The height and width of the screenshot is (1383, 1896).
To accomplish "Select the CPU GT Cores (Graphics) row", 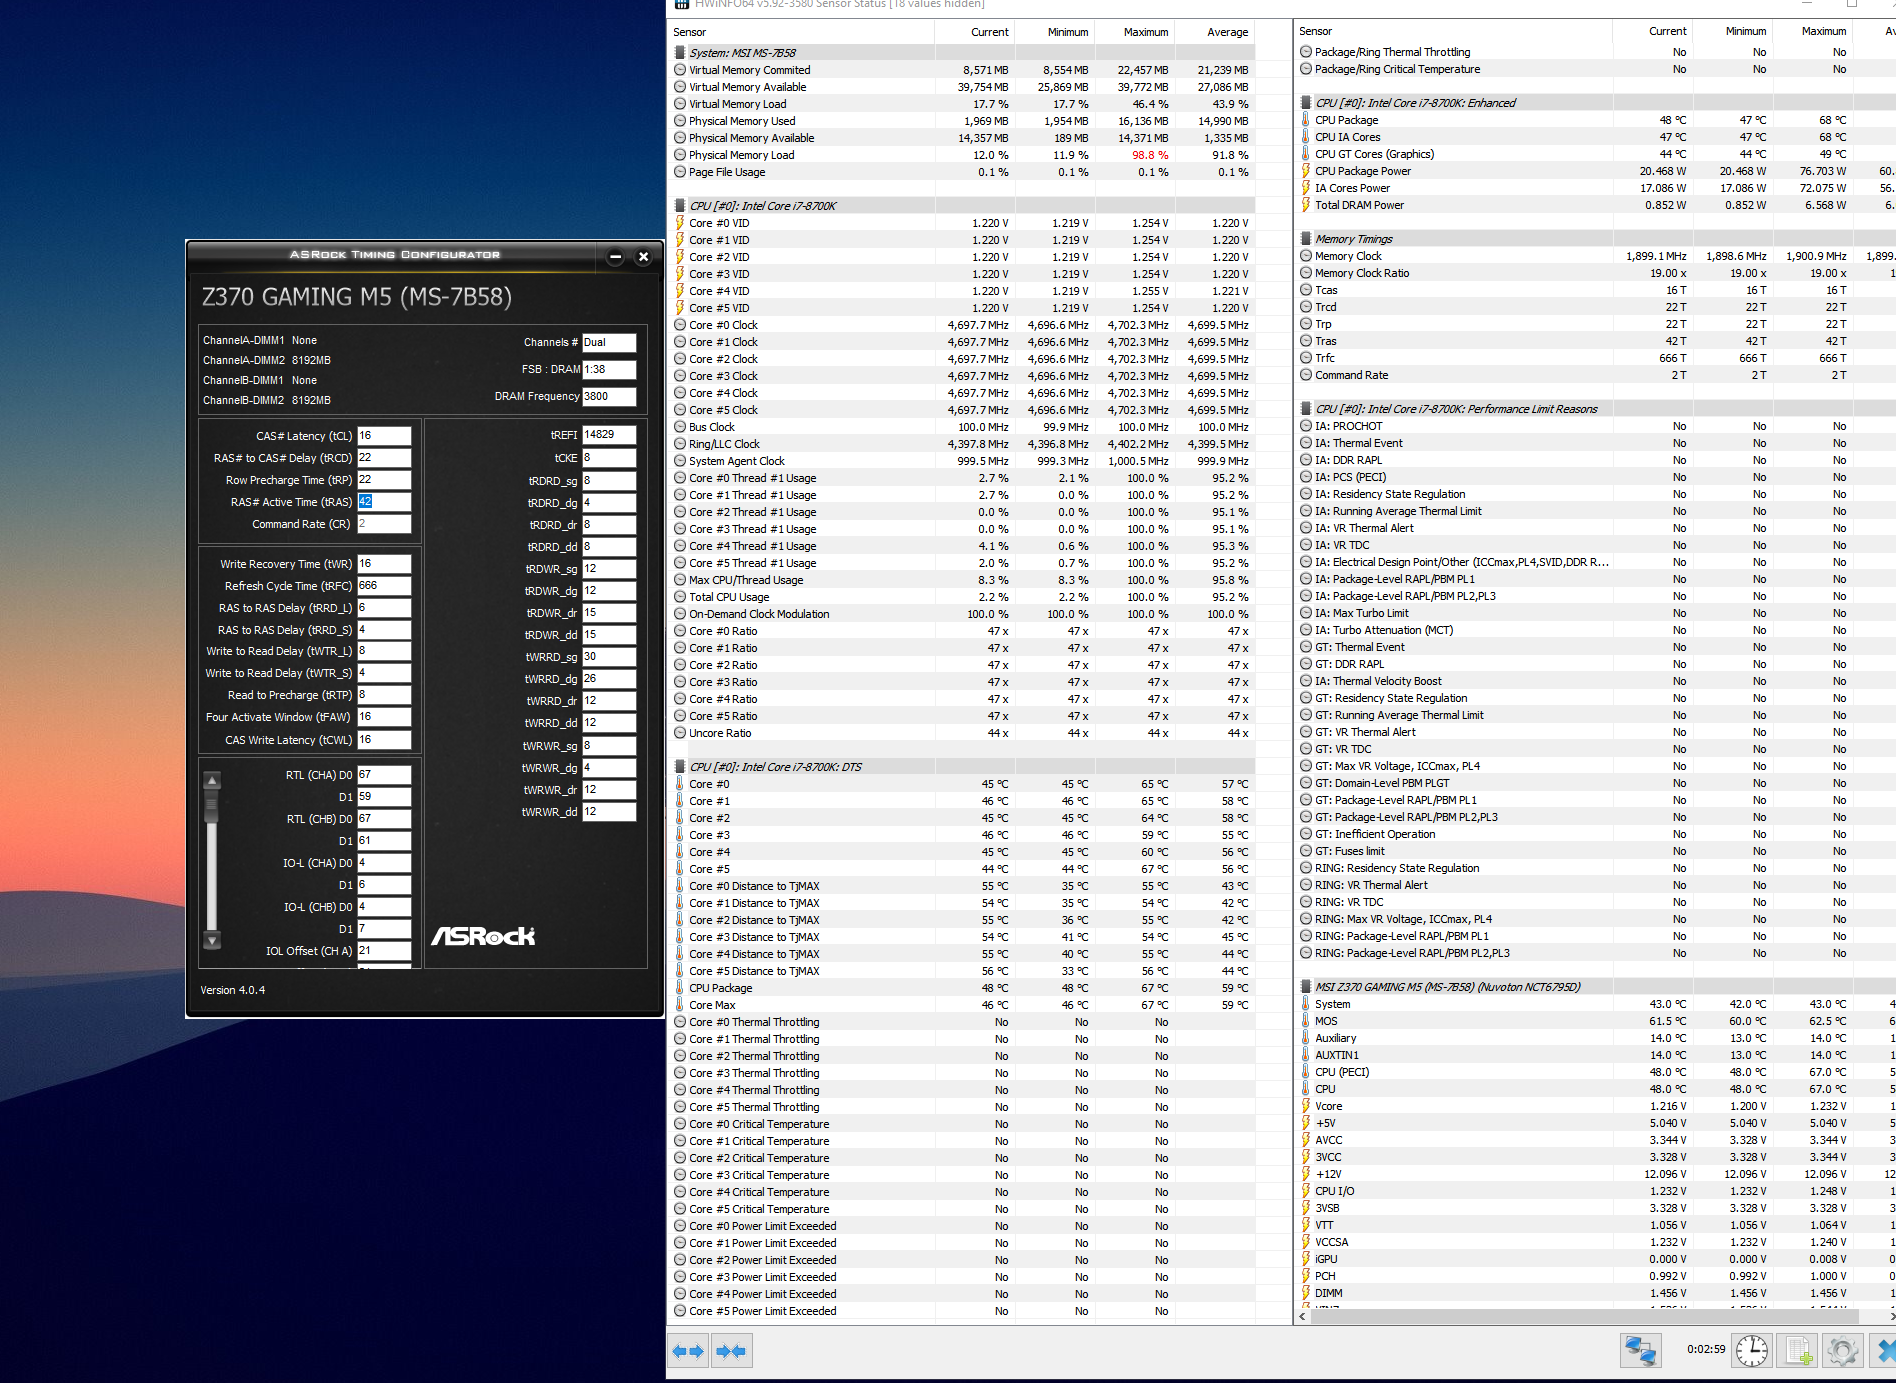I will pos(1596,154).
